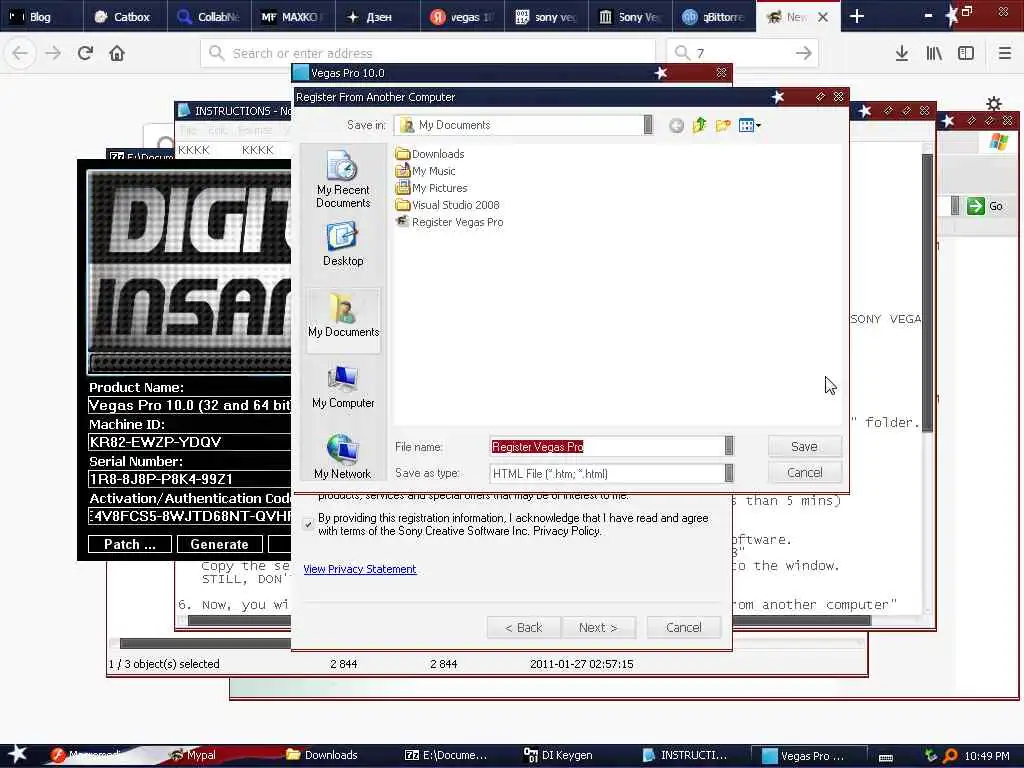
Task: Switch to the qBittorrent tab
Action: pyautogui.click(x=714, y=16)
